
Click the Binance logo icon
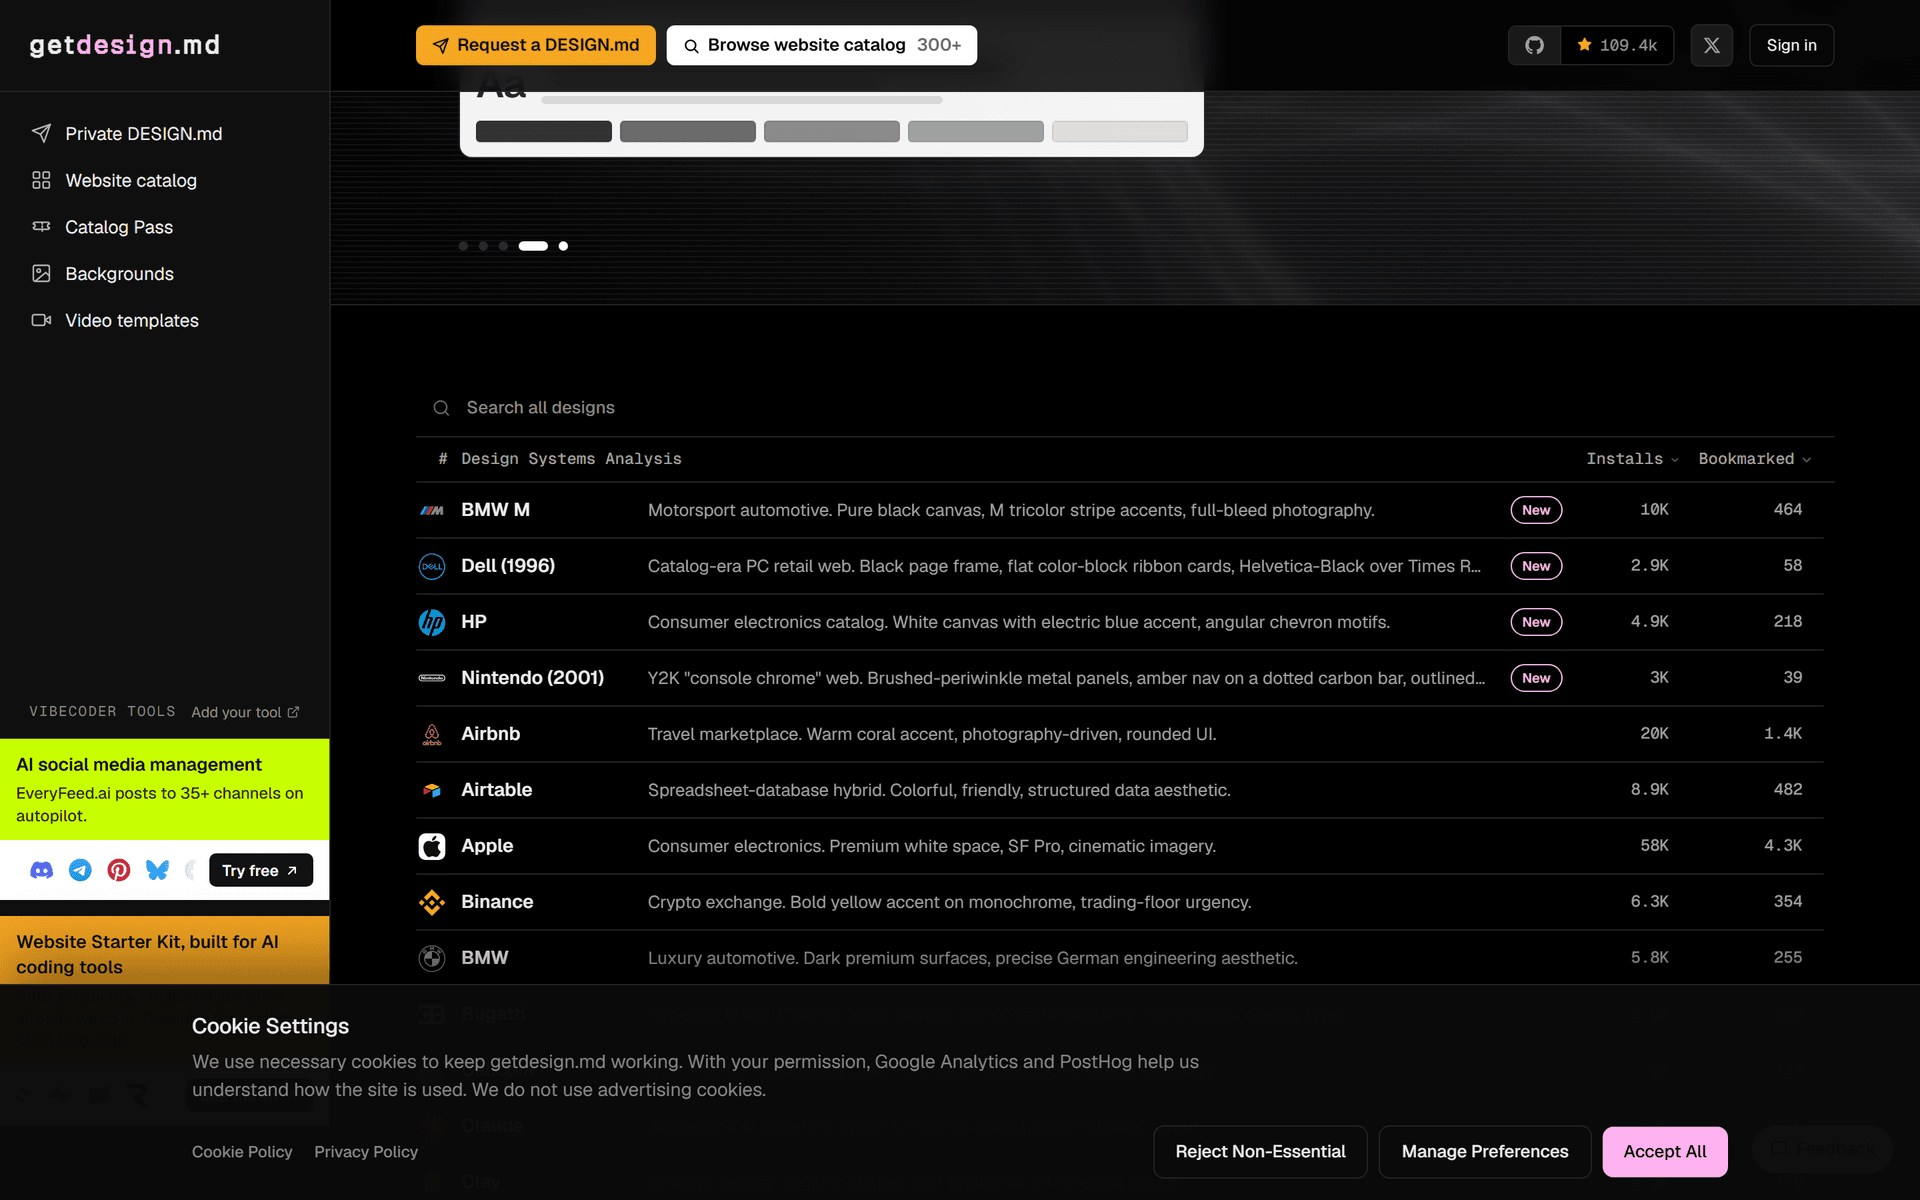pos(432,902)
